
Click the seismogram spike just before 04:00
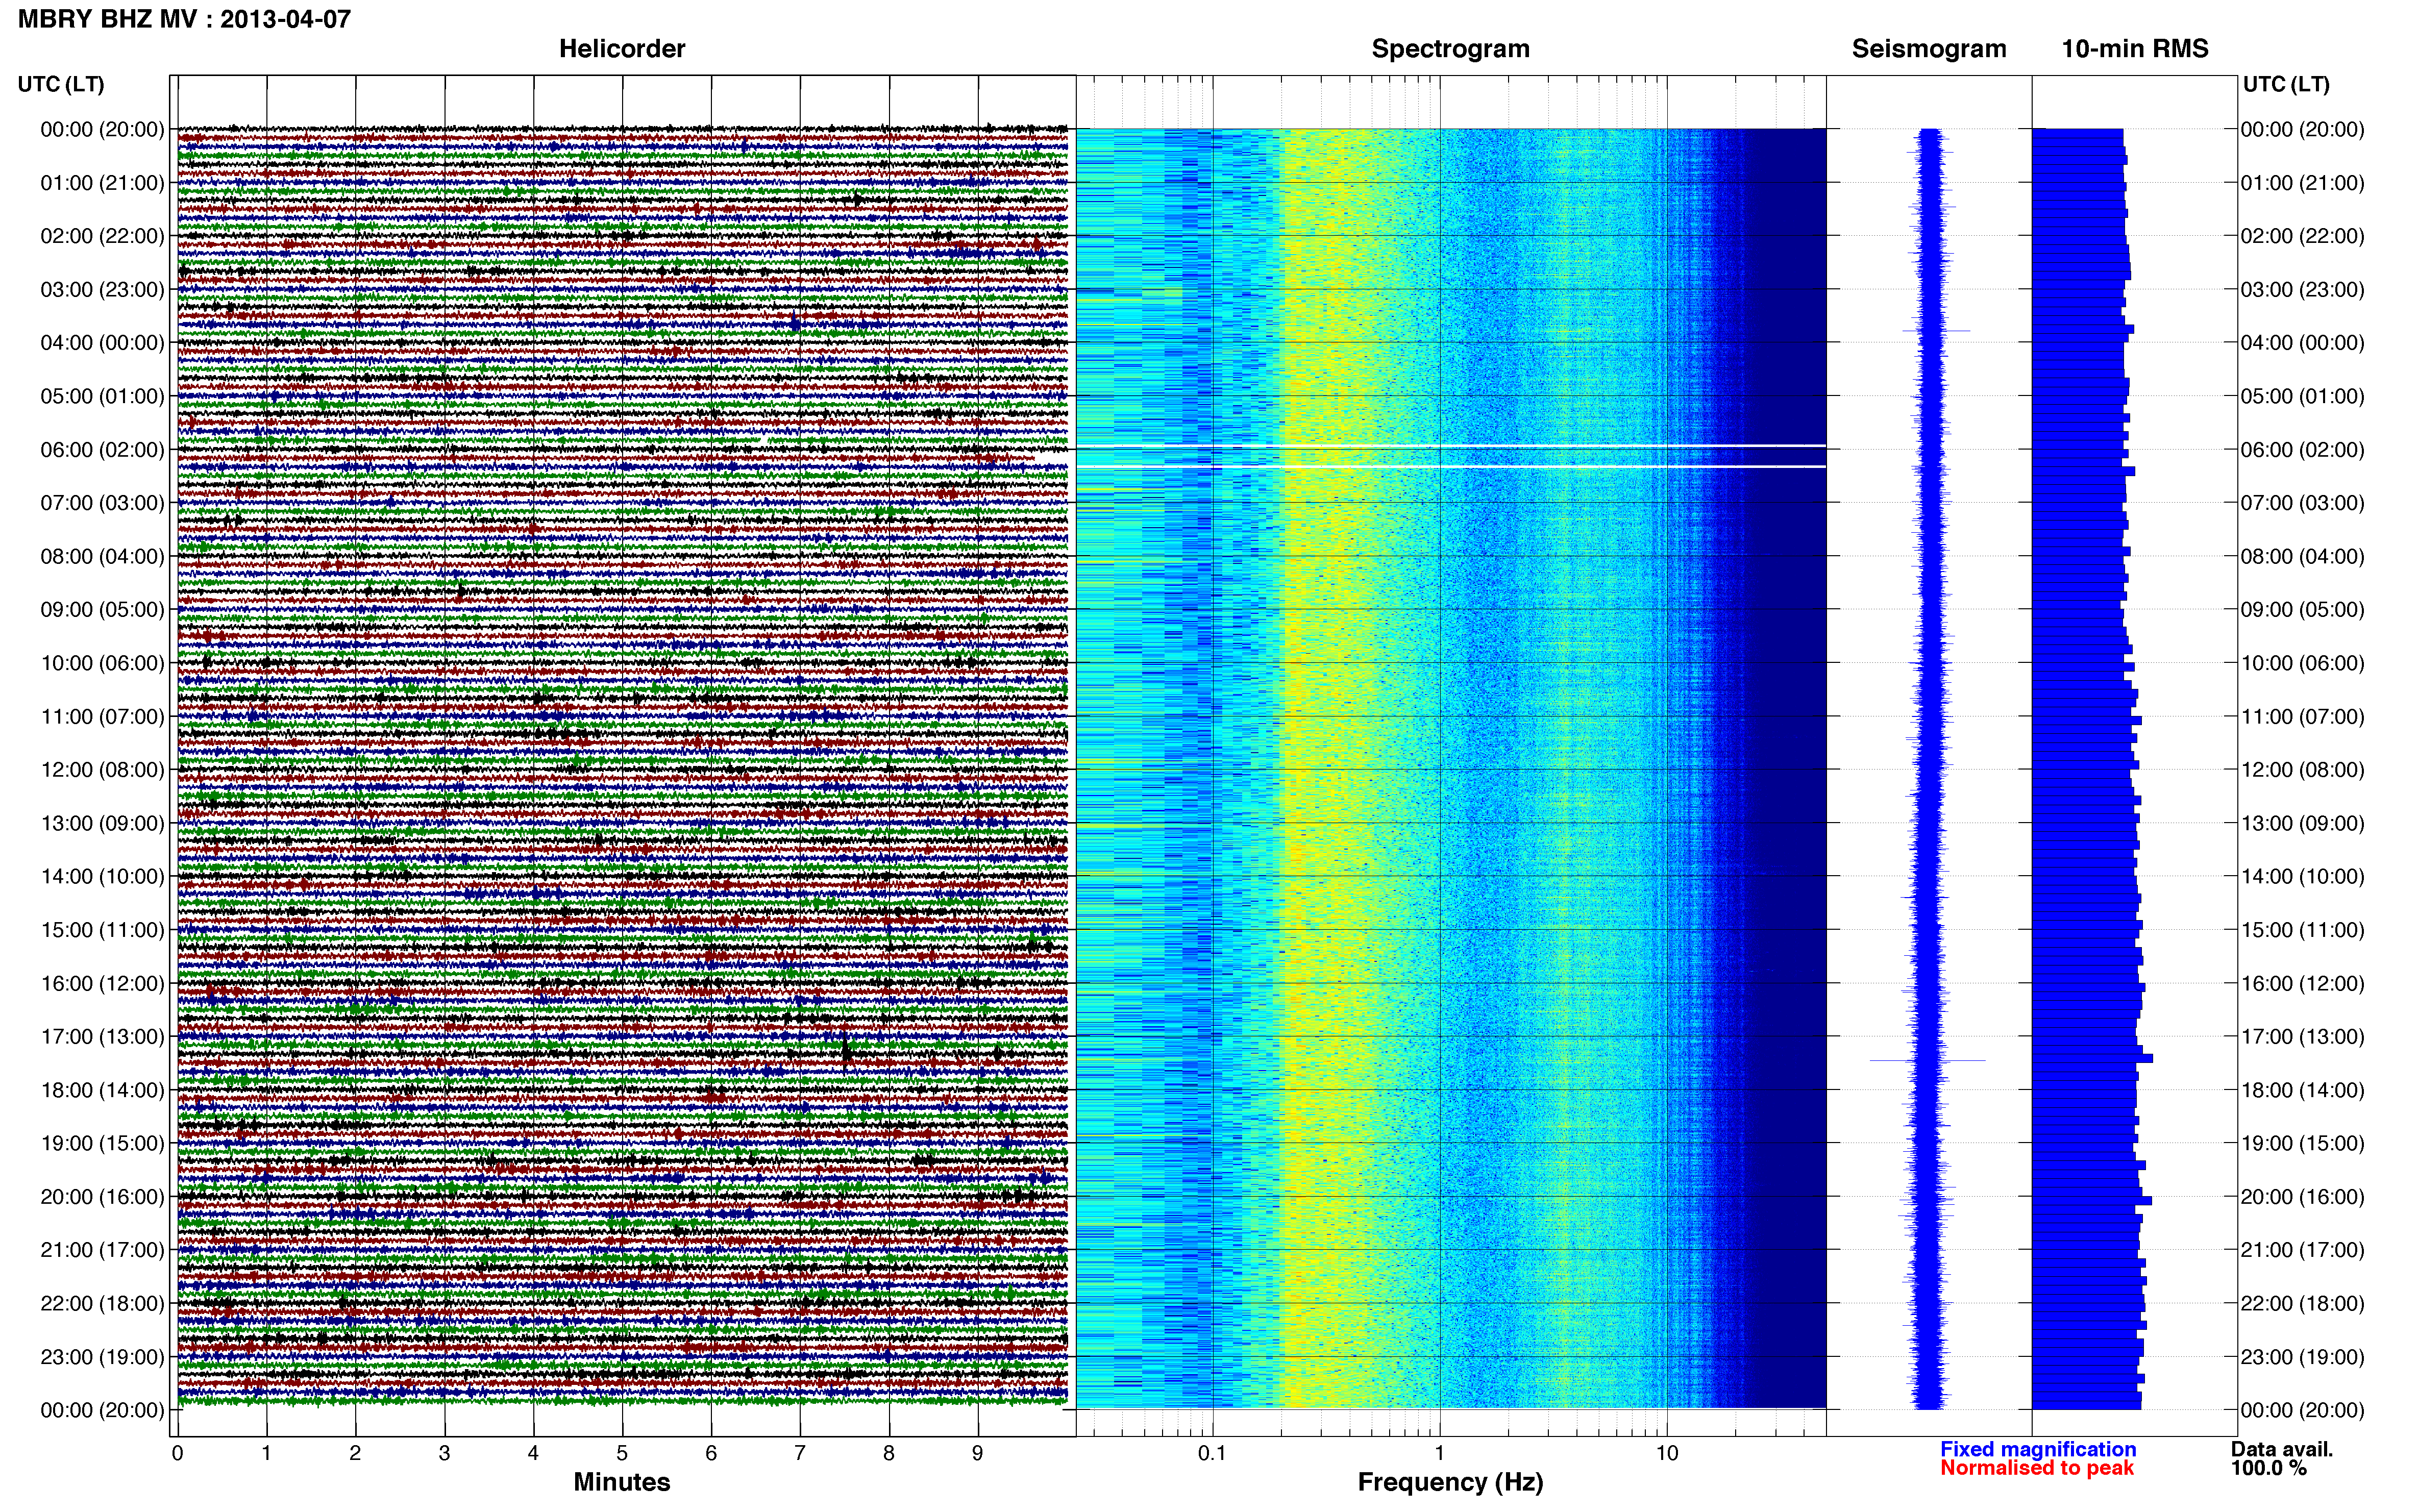coord(1936,330)
